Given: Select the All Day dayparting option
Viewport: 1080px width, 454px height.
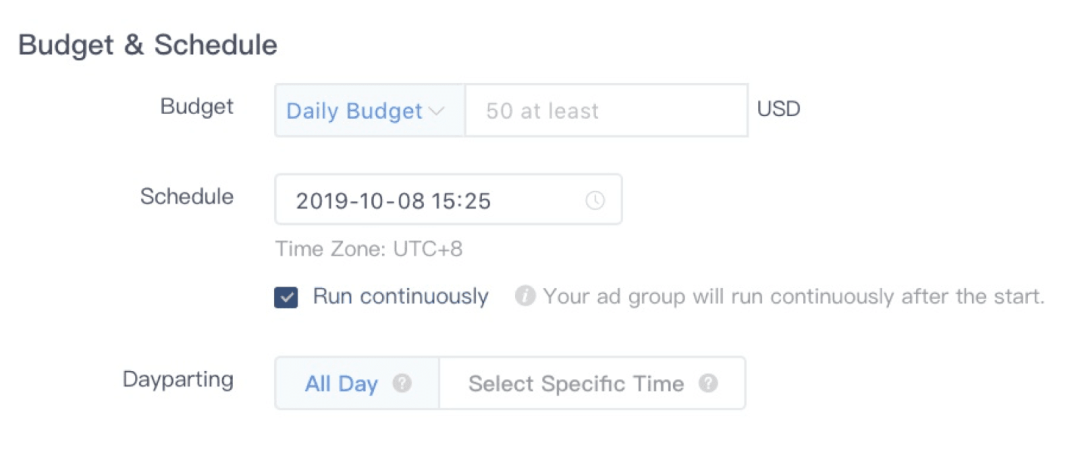Looking at the screenshot, I should tap(342, 384).
